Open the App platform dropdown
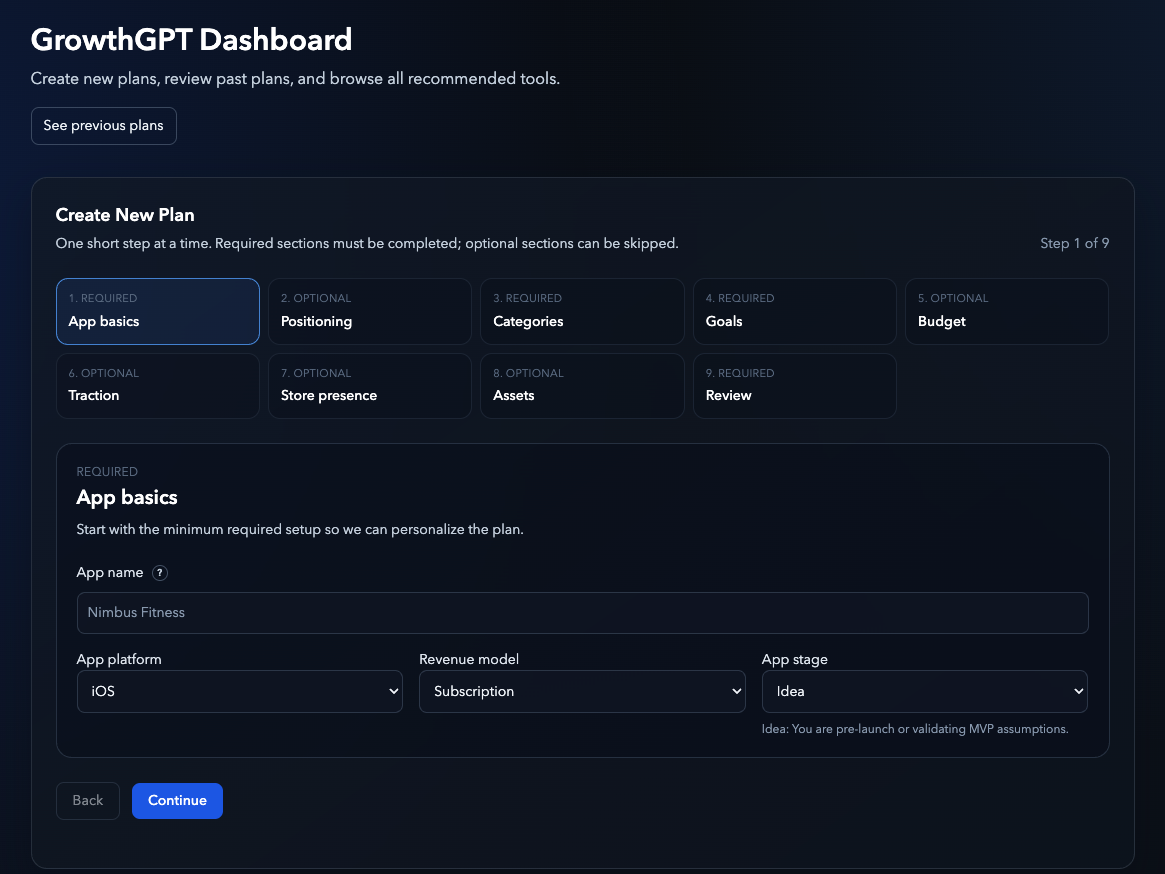Image resolution: width=1165 pixels, height=874 pixels. coord(240,691)
